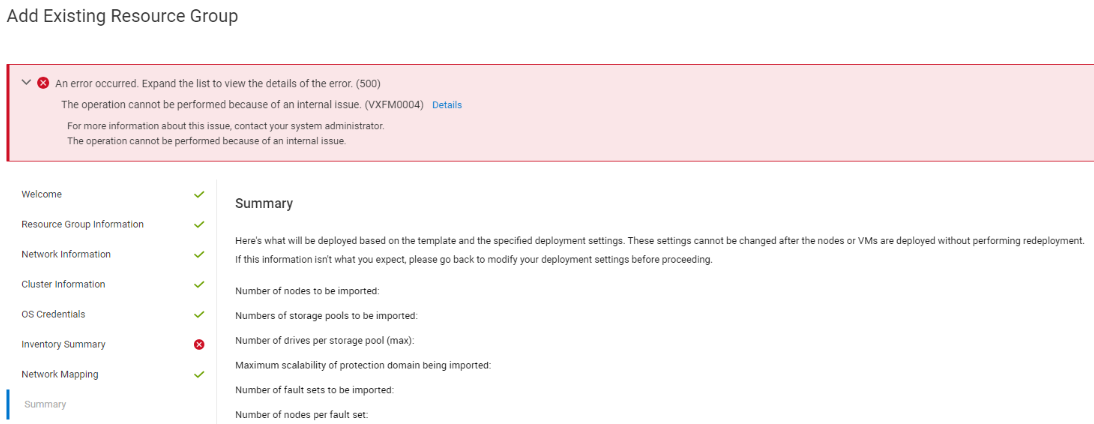This screenshot has height=424, width=1094.
Task: Click the checkmark next to Resource Group Information
Action: tap(199, 224)
